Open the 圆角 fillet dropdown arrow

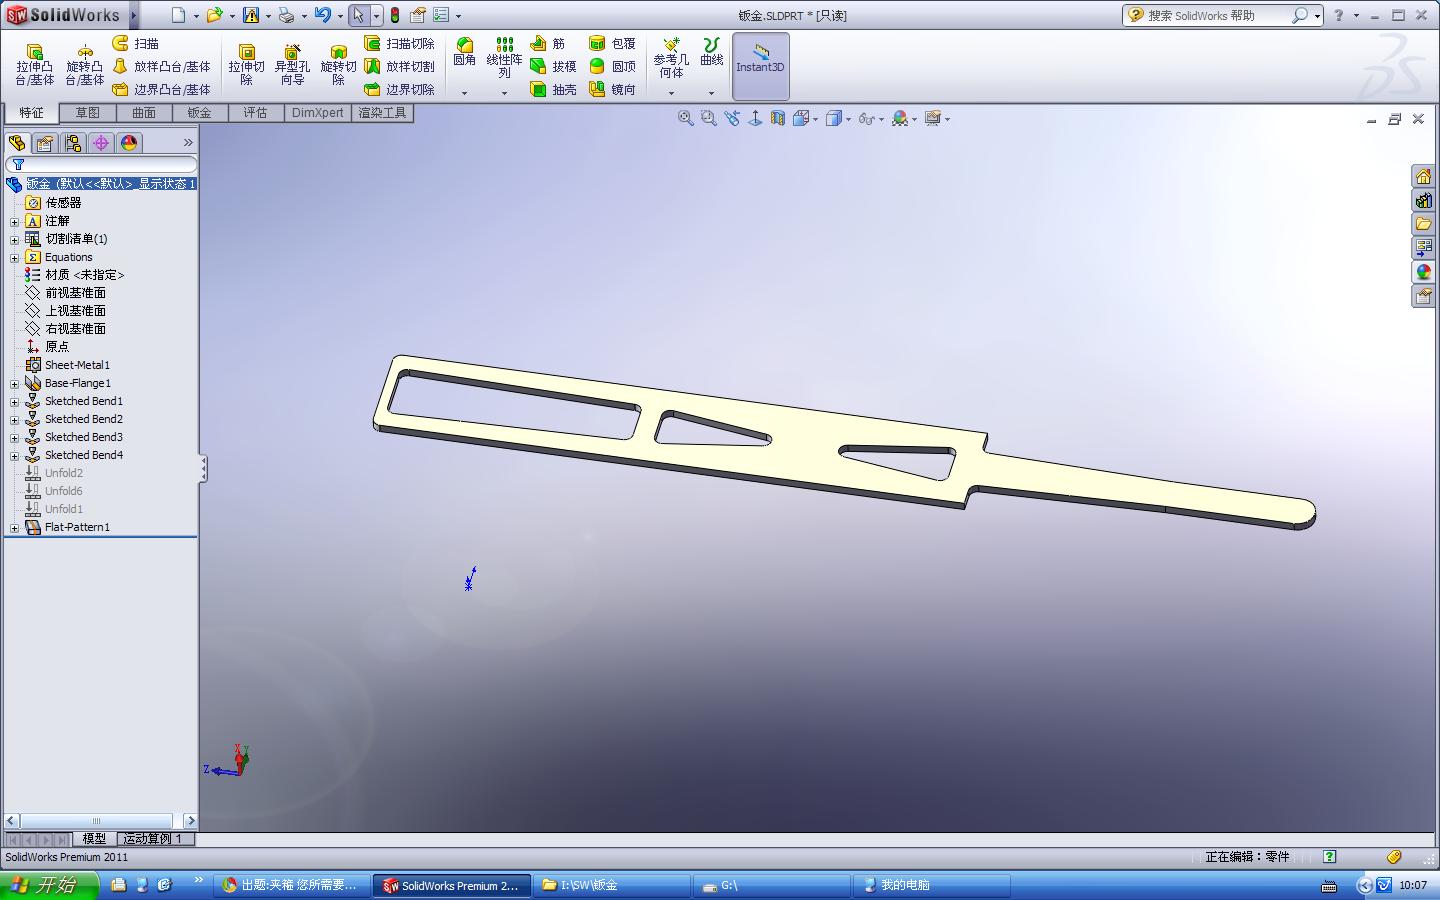tap(464, 93)
